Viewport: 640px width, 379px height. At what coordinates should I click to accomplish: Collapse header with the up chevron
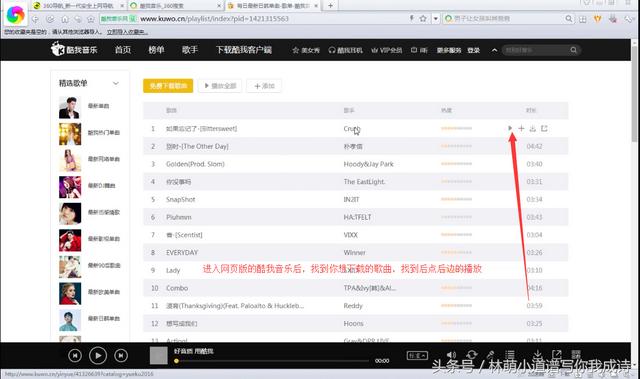494,50
